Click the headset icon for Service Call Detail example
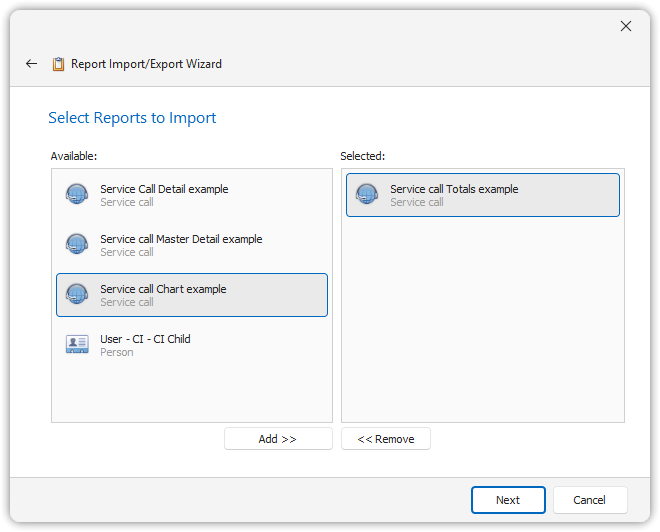660x532 pixels. [x=77, y=195]
